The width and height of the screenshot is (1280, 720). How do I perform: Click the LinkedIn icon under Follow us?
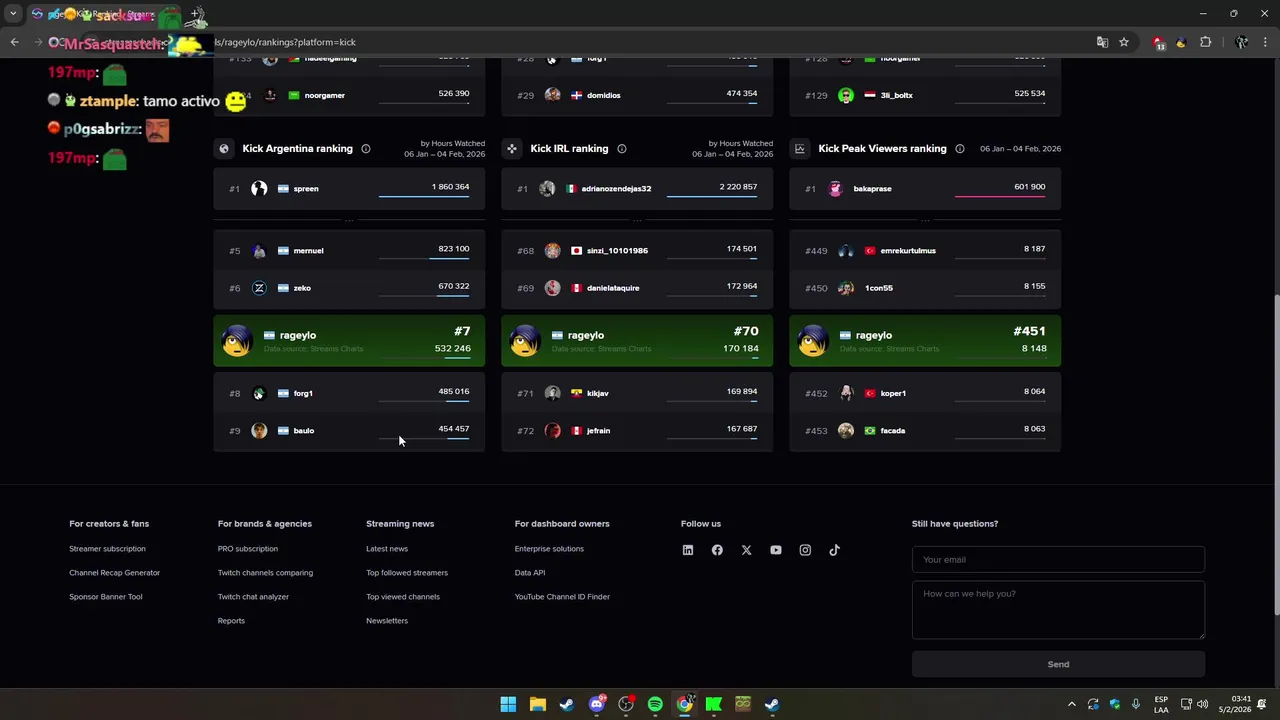(x=688, y=550)
